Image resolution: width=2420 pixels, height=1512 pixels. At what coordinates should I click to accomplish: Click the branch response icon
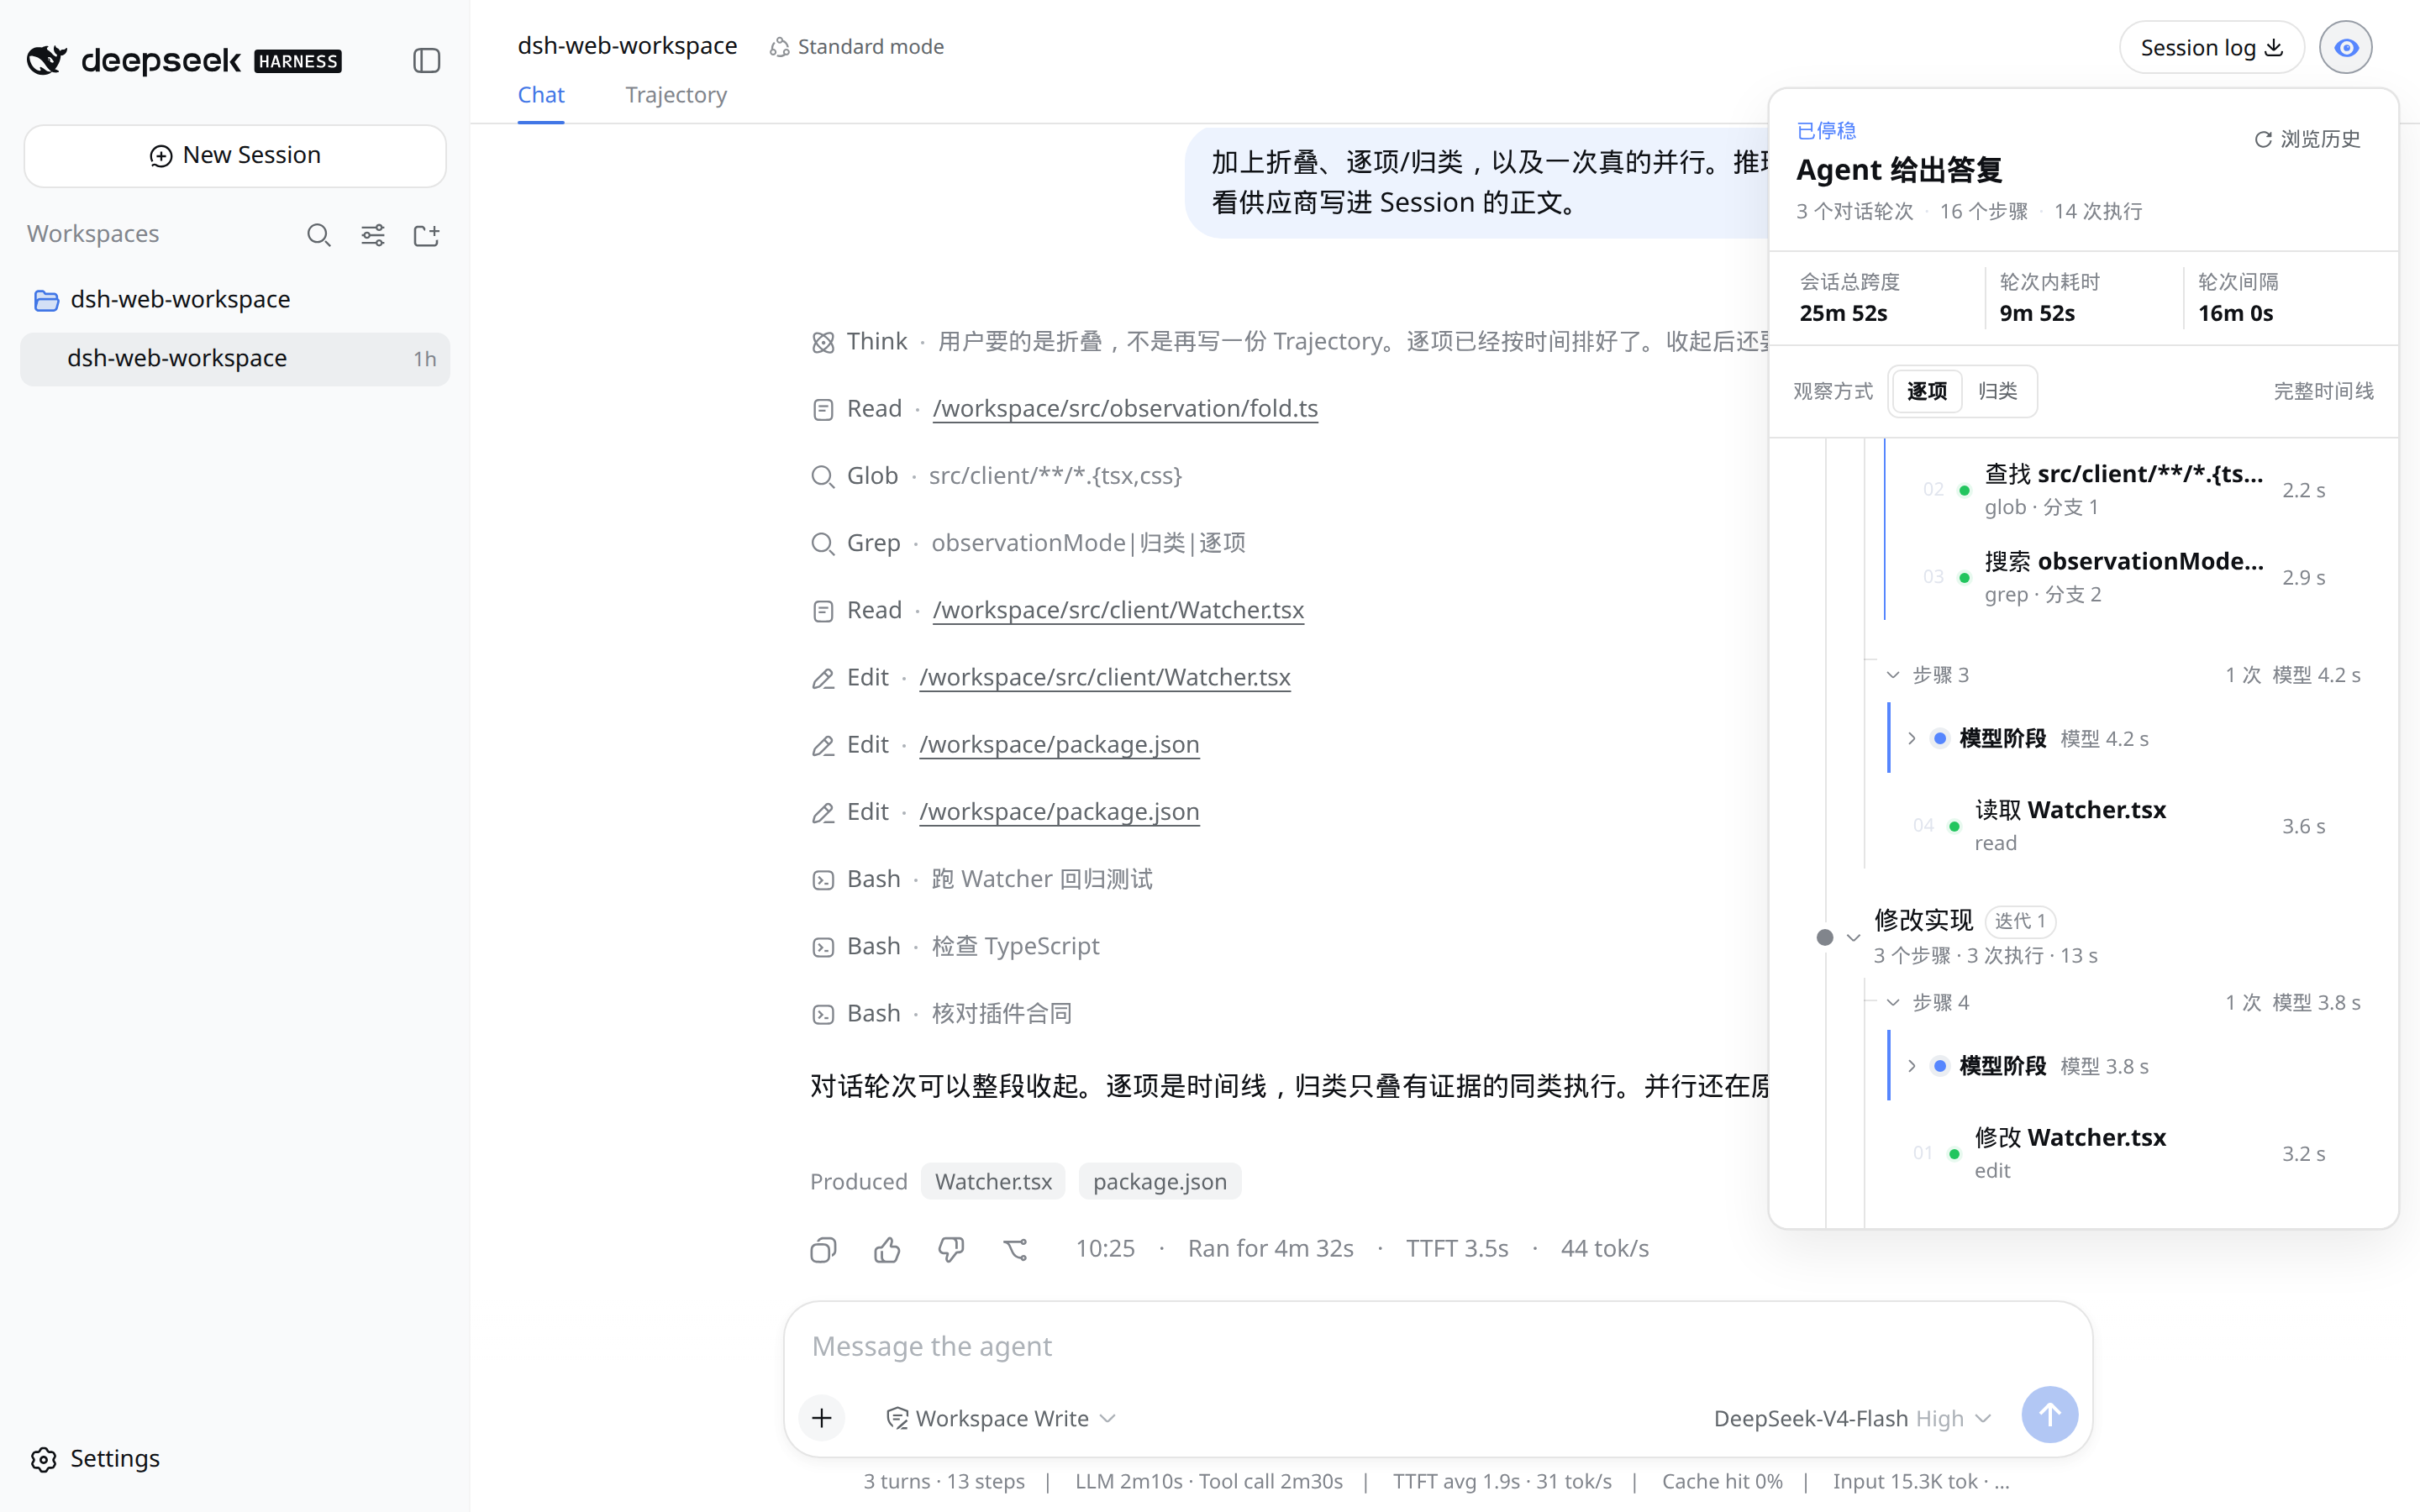[x=1016, y=1249]
